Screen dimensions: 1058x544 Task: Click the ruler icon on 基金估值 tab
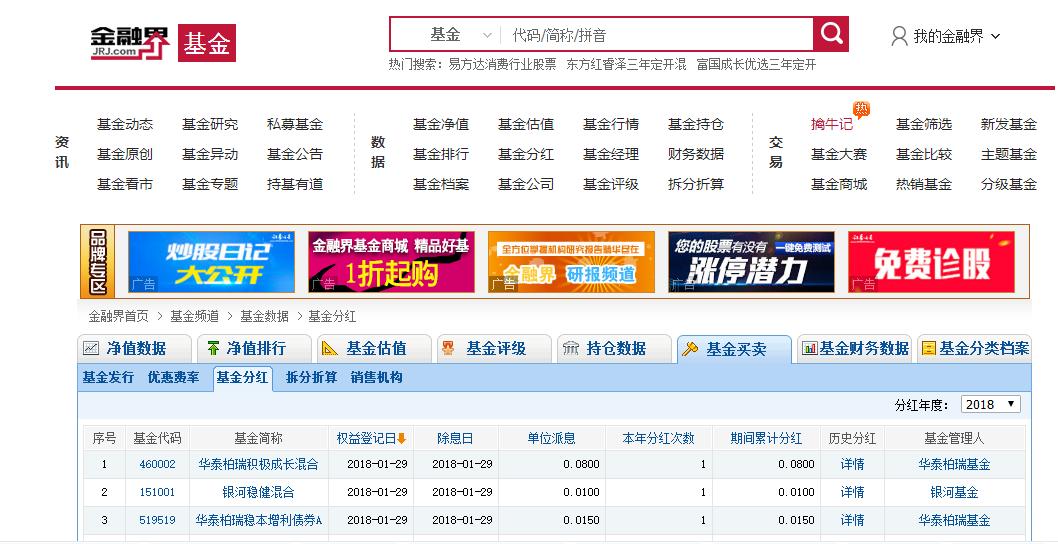pos(329,348)
